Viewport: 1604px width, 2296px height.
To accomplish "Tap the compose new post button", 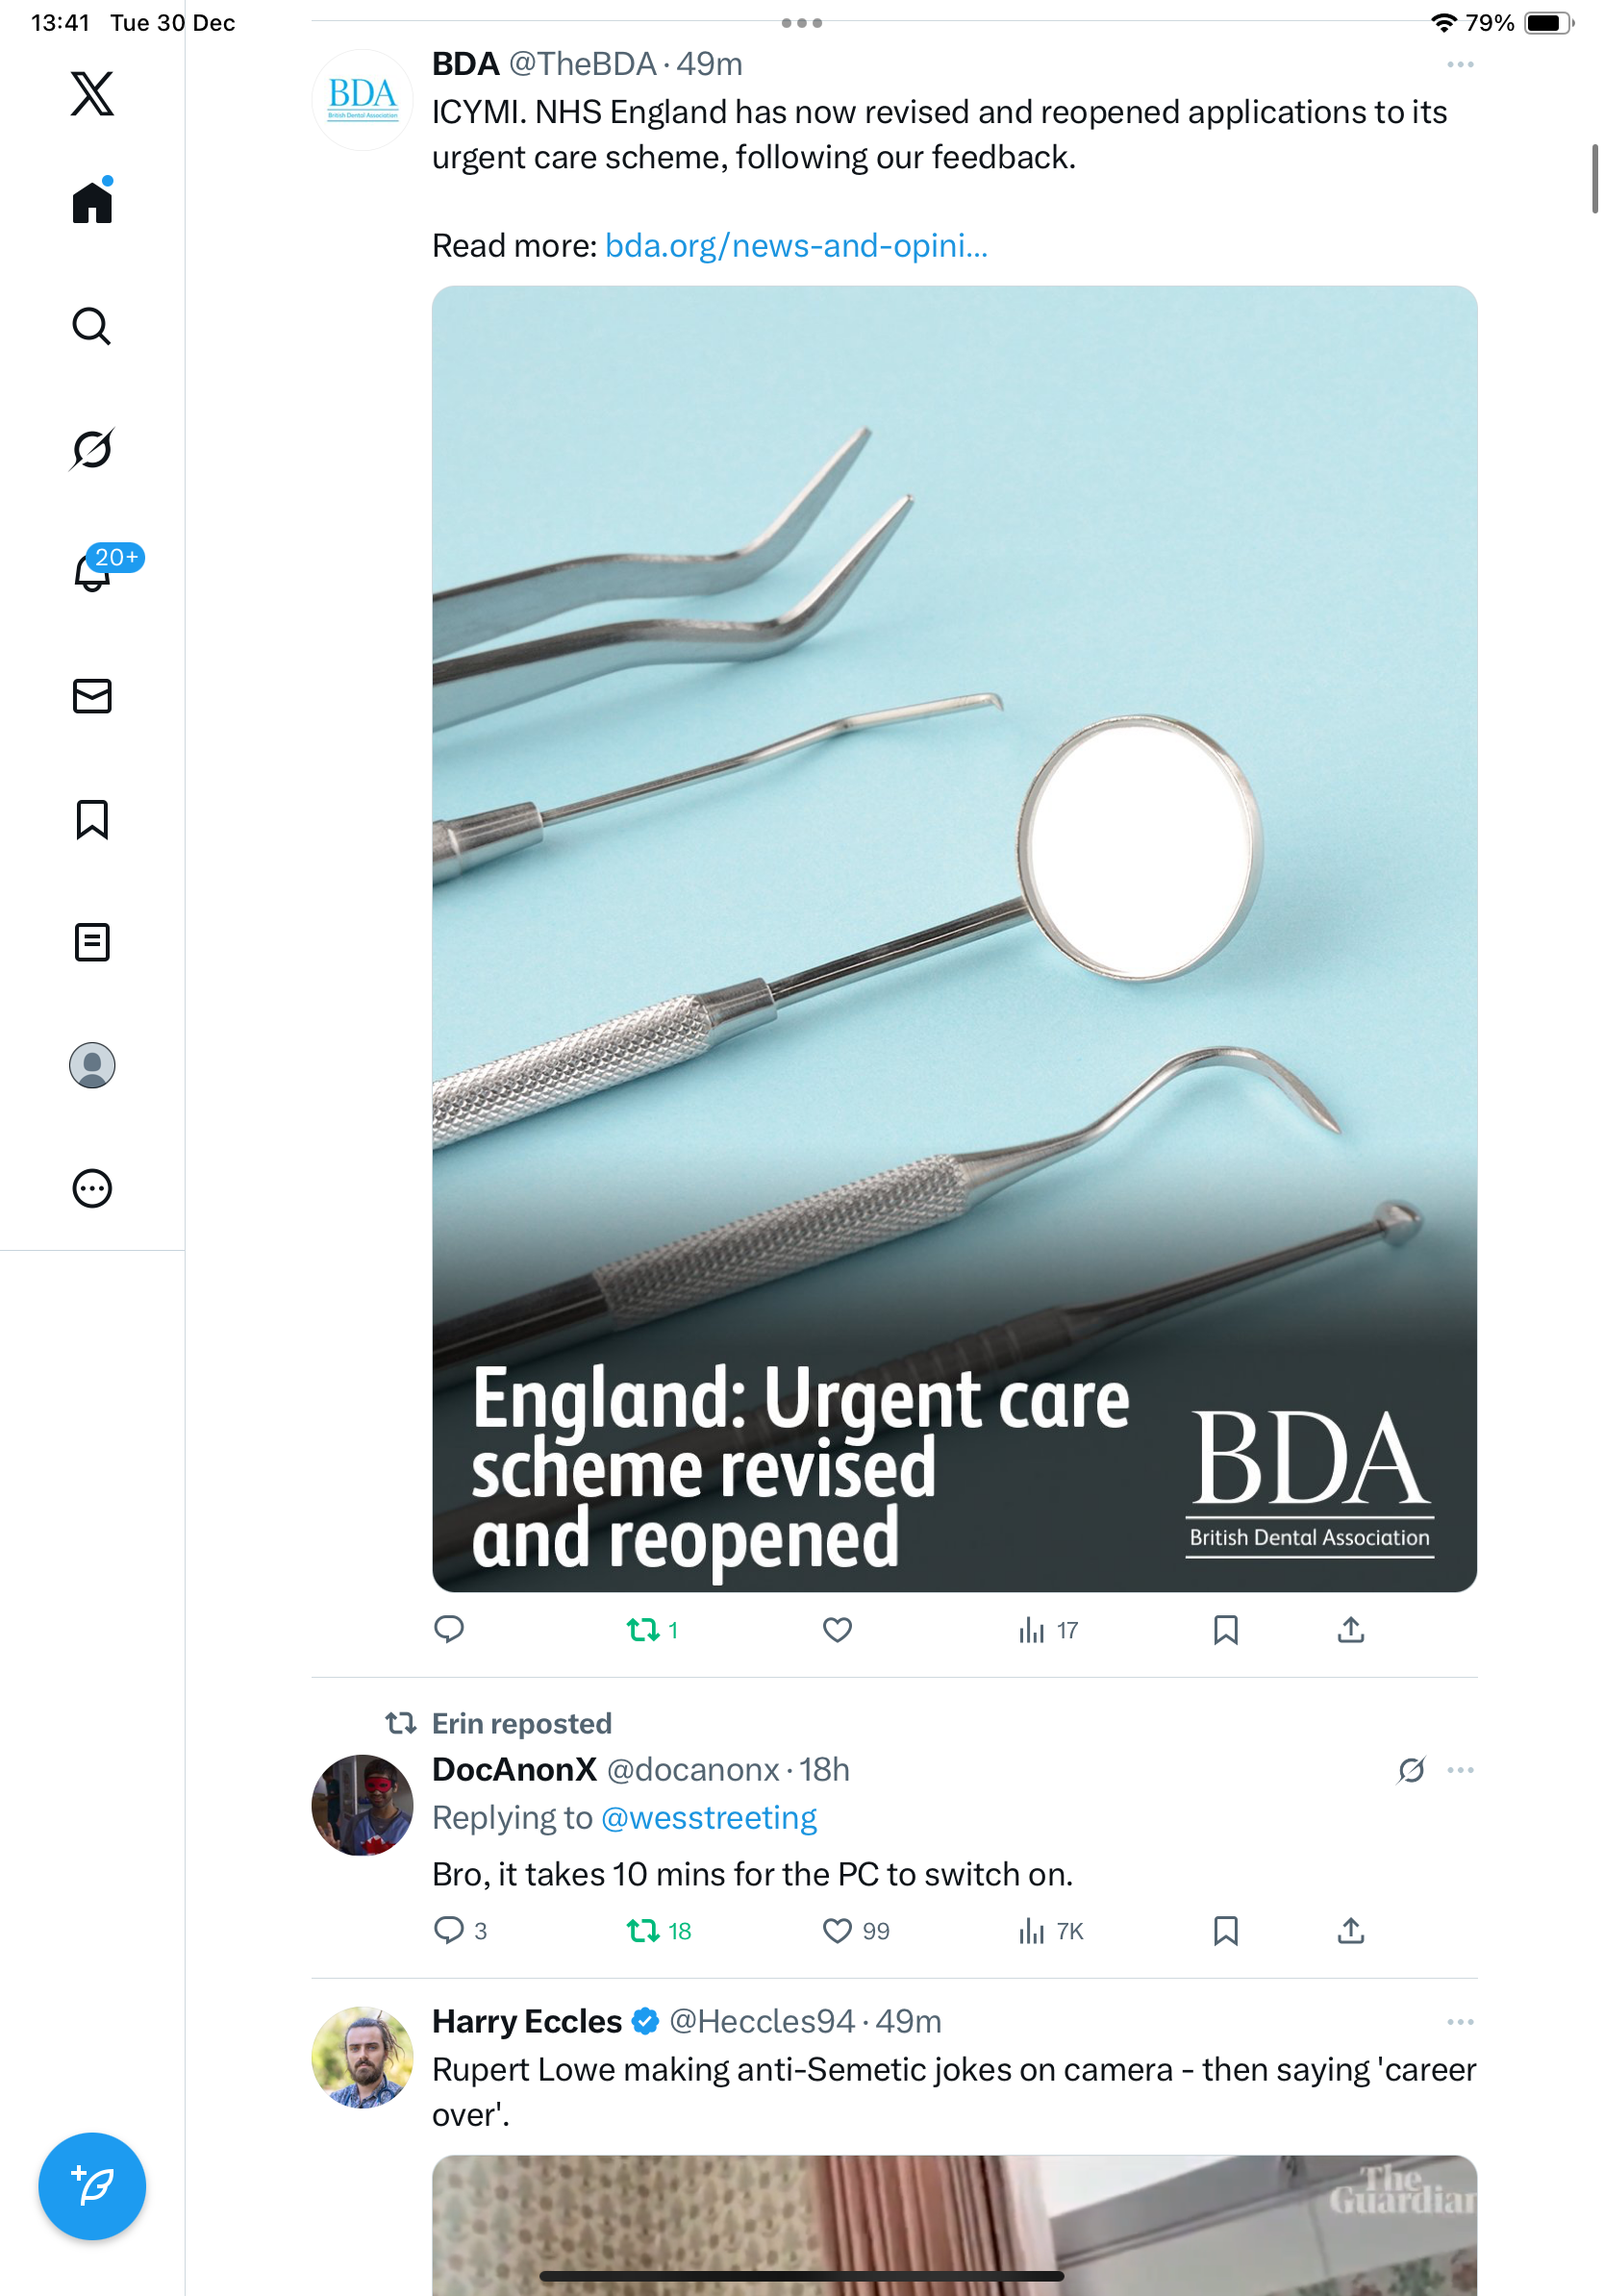I will pos(92,2186).
